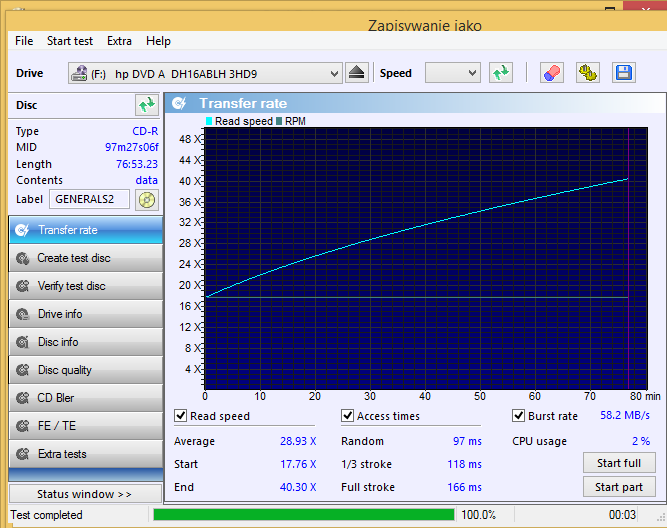Open the Start test menu
This screenshot has height=528, width=667.
coord(70,41)
